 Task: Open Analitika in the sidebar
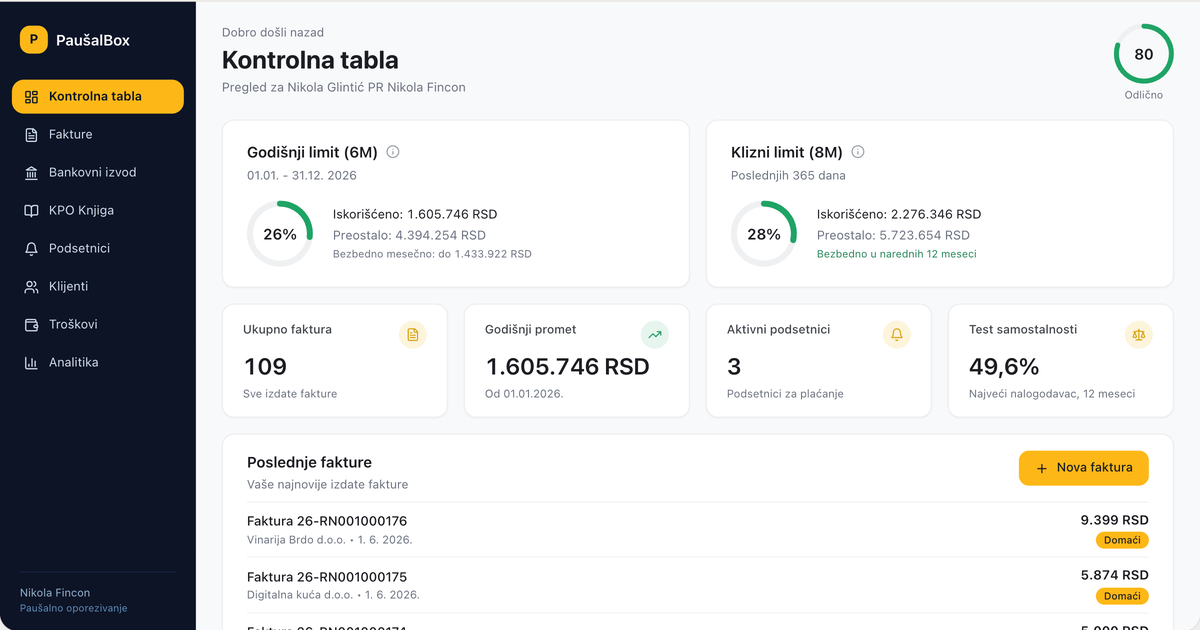pos(98,363)
